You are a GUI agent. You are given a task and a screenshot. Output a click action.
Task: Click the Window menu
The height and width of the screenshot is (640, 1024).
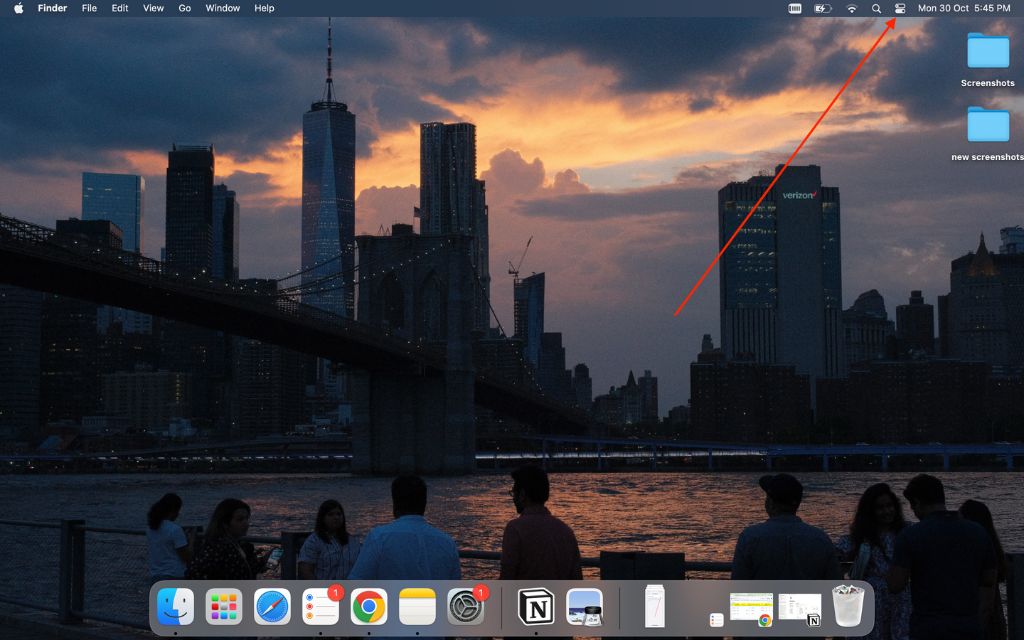click(222, 8)
